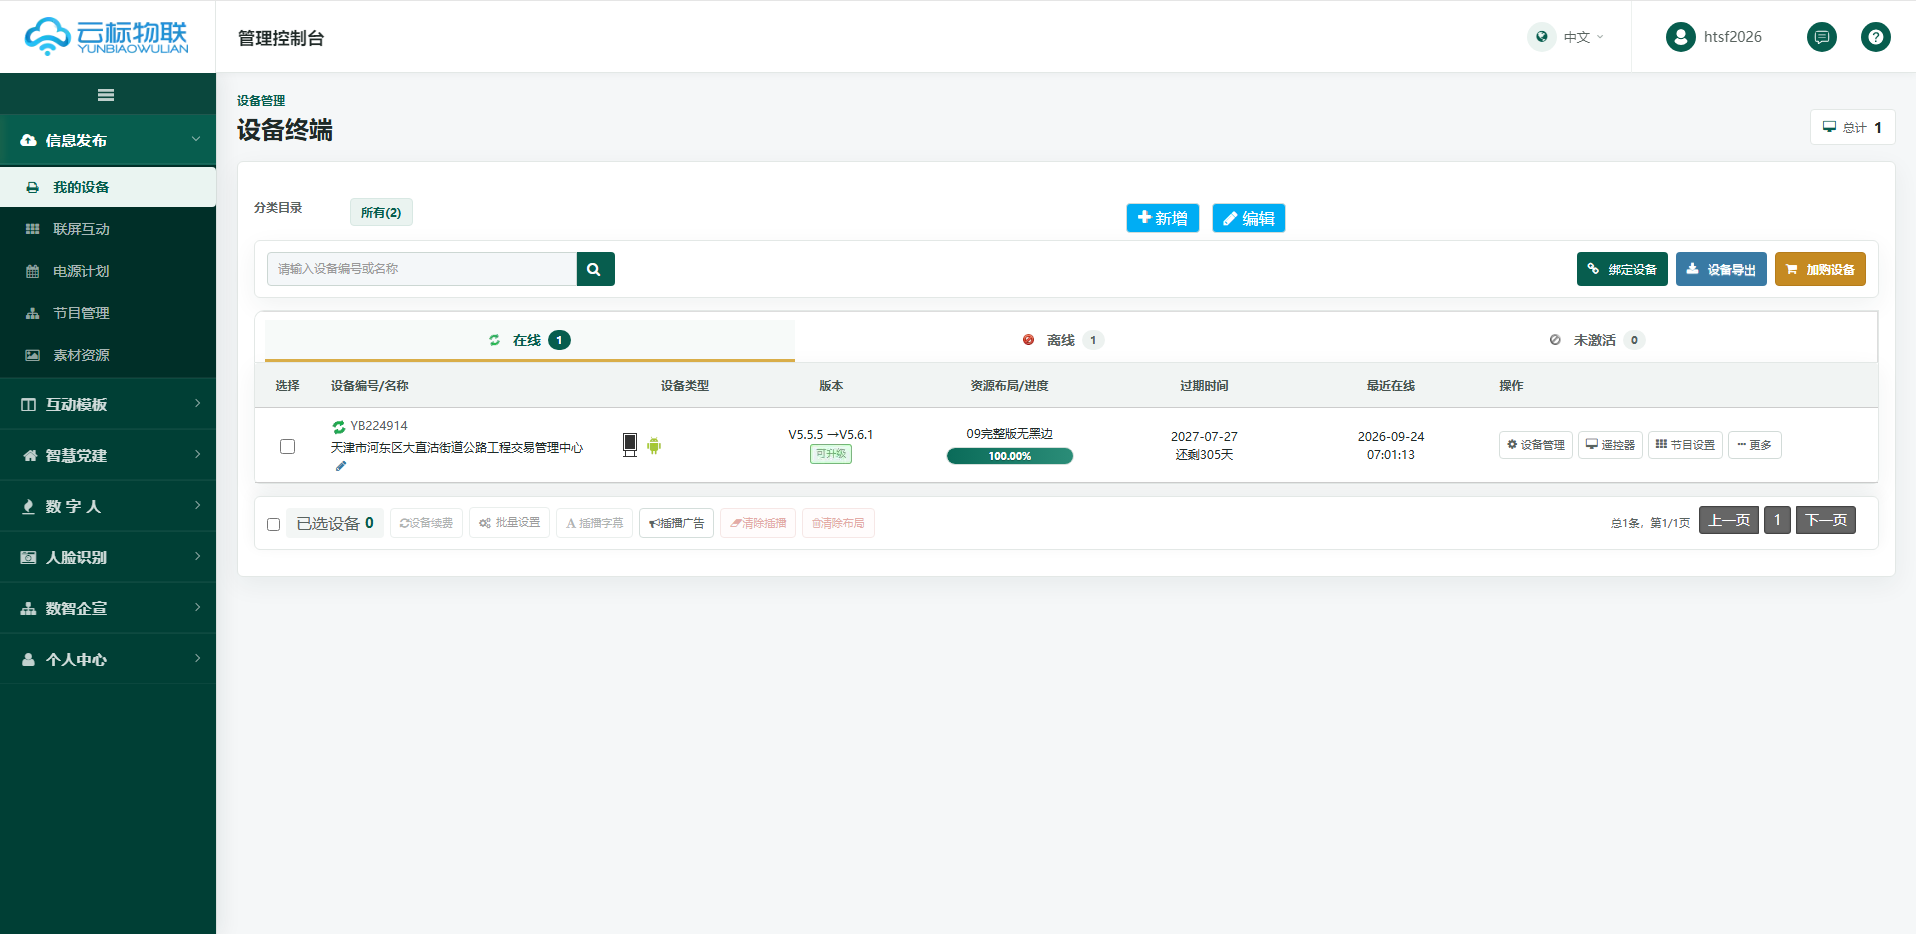Click the 新增 button
Image resolution: width=1916 pixels, height=934 pixels.
coord(1162,218)
